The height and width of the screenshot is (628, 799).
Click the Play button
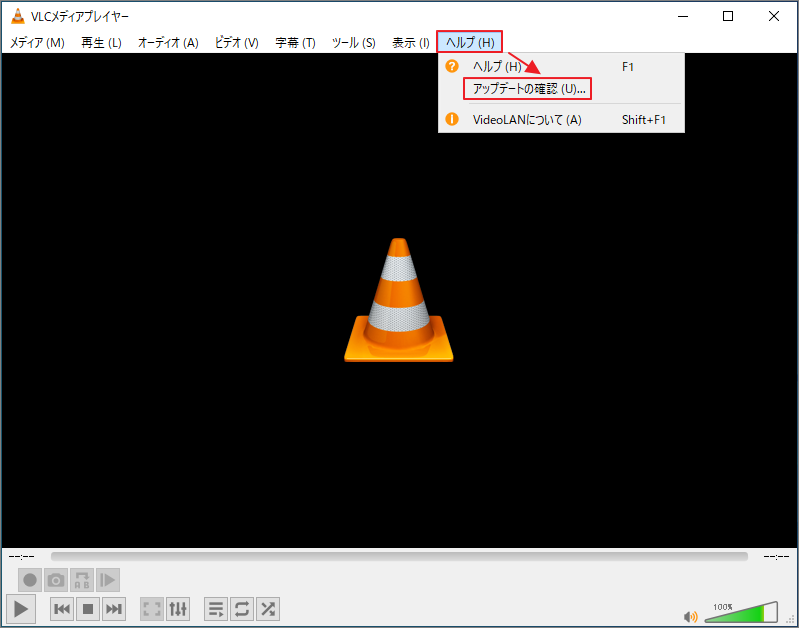click(x=21, y=609)
